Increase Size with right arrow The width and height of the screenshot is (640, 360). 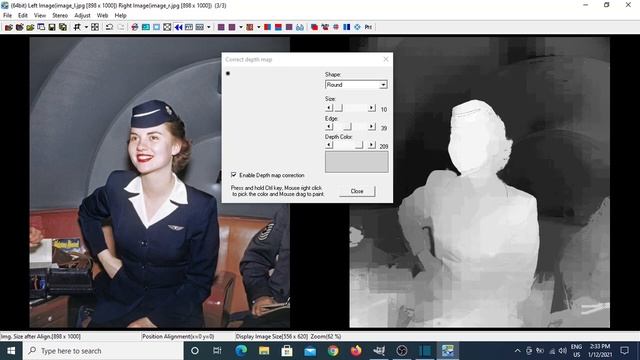pos(371,108)
